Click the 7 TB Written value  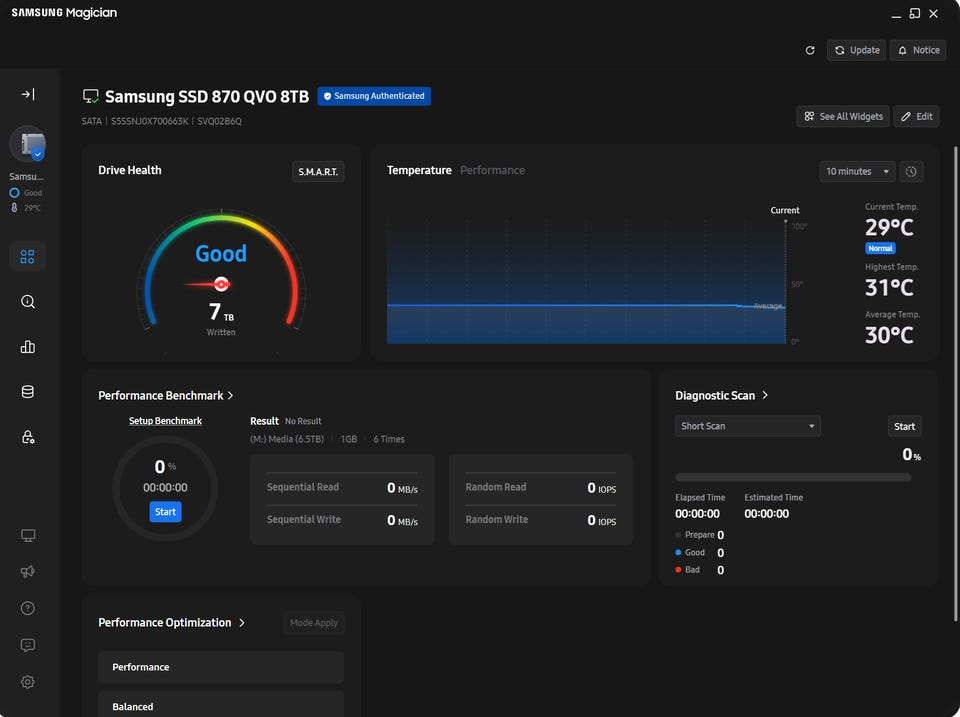tap(221, 312)
